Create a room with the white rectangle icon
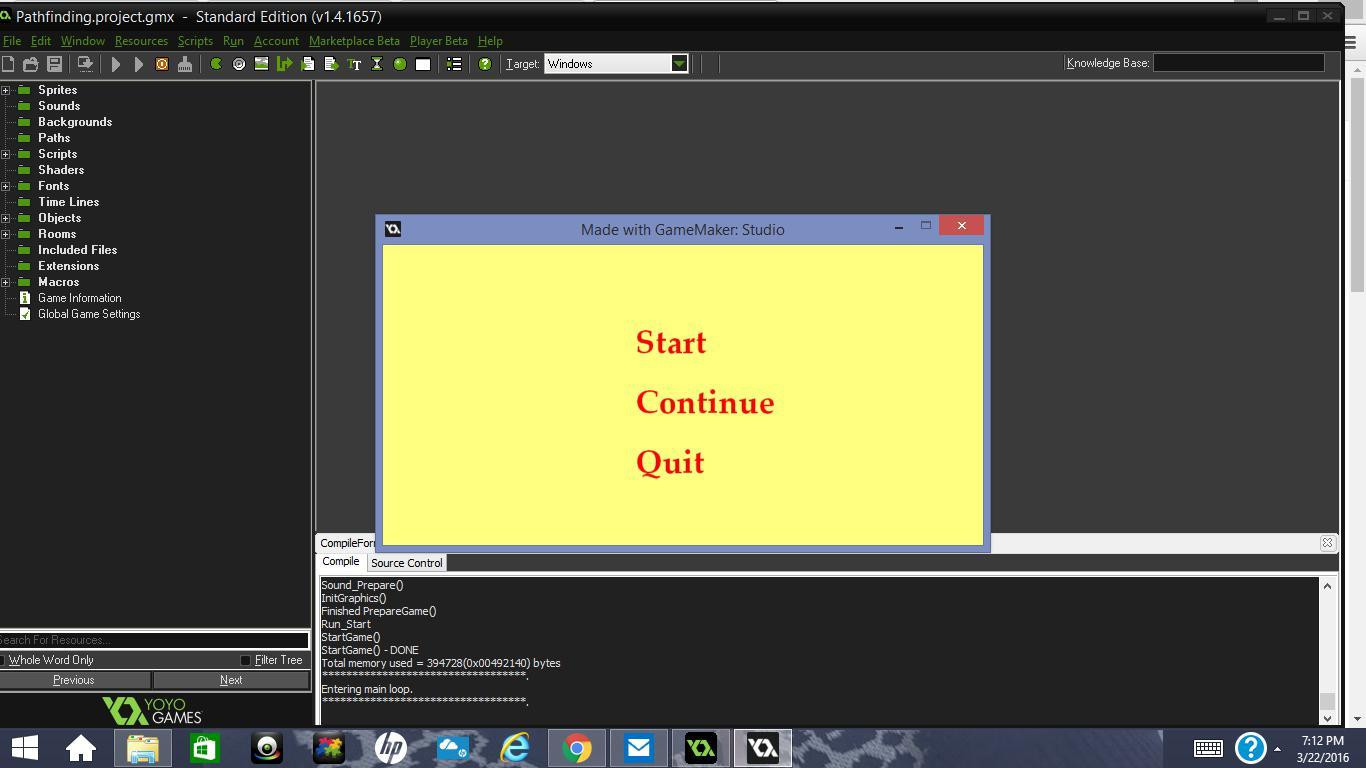 coord(423,64)
